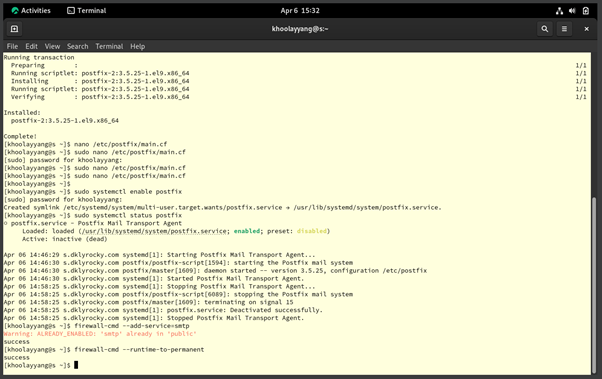The height and width of the screenshot is (379, 602).
Task: Open the hamburger menu in terminal header
Action: point(564,29)
